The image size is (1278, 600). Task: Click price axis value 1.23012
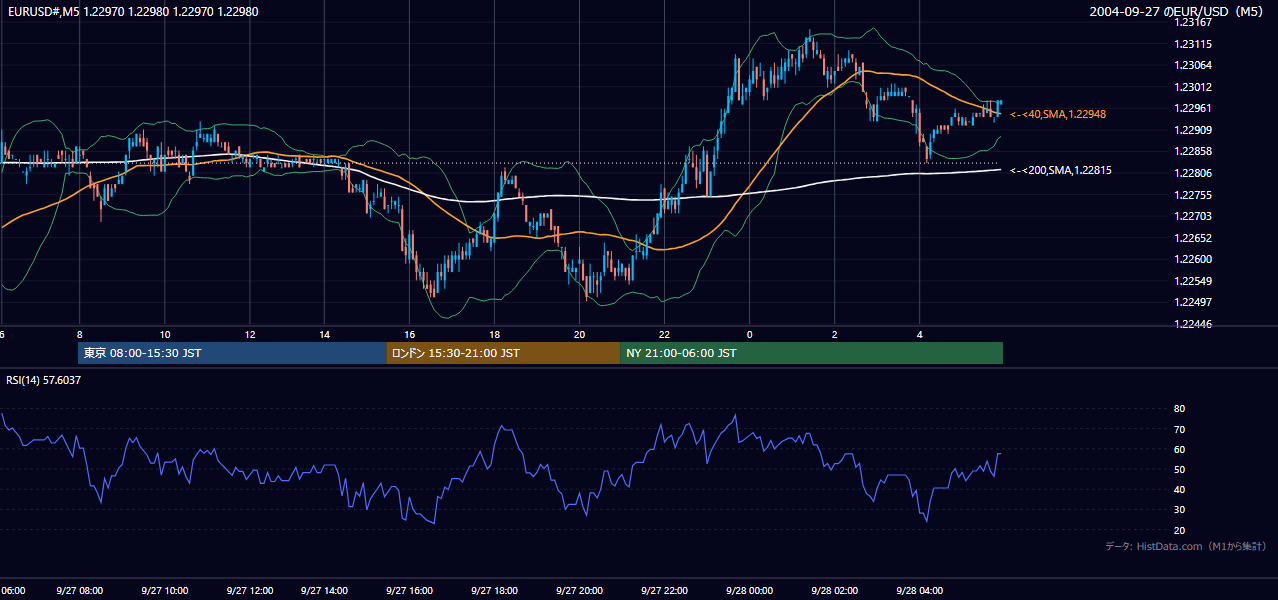(x=1192, y=87)
